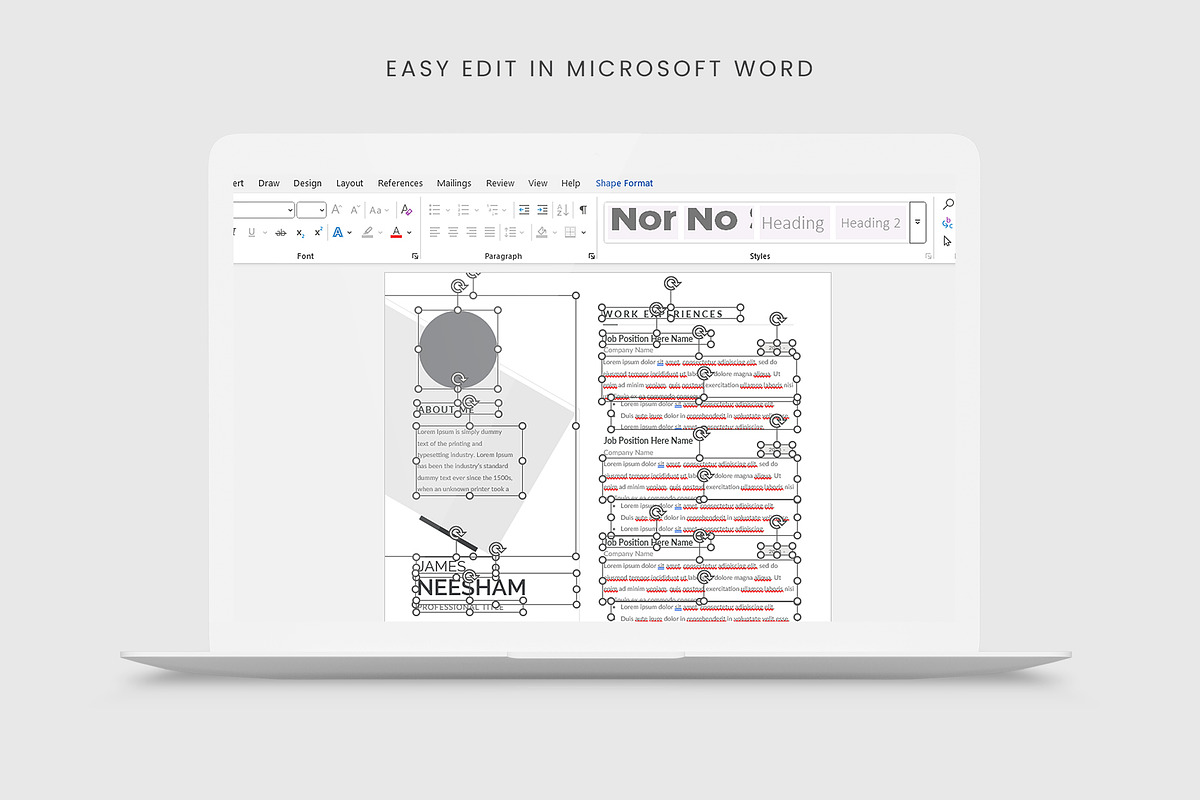Switch to the Review tab

click(x=500, y=183)
